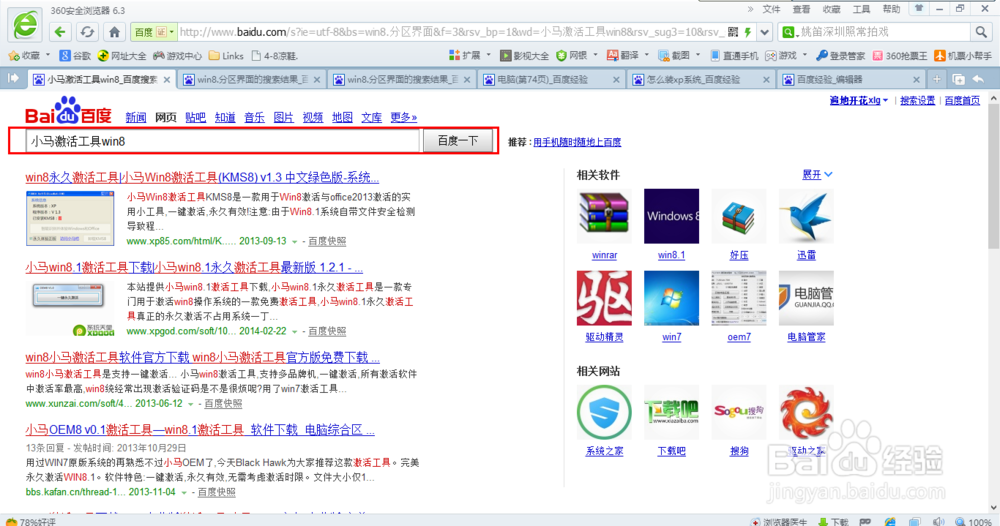This screenshot has height=526, width=1000.
Task: Click the Baidu search input field
Action: point(223,141)
